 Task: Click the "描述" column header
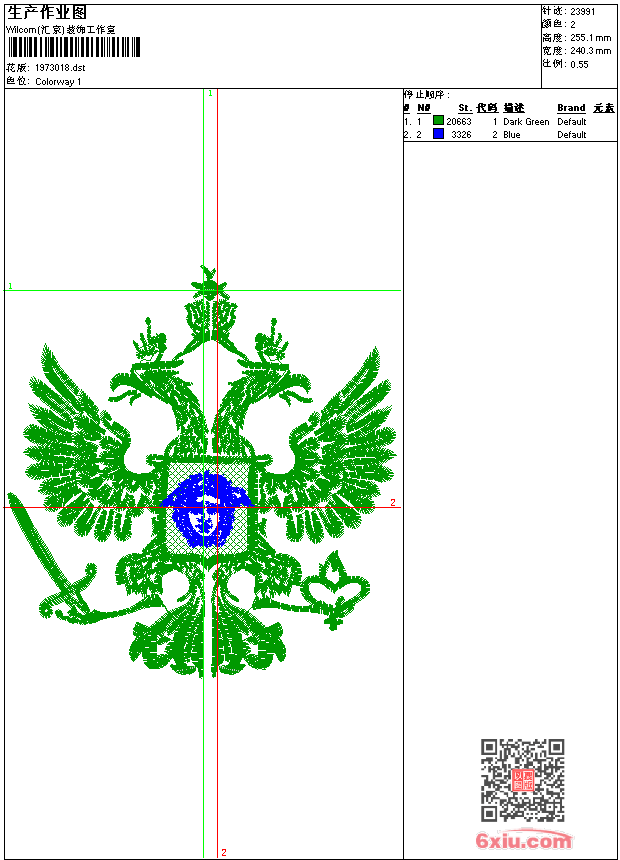point(514,108)
